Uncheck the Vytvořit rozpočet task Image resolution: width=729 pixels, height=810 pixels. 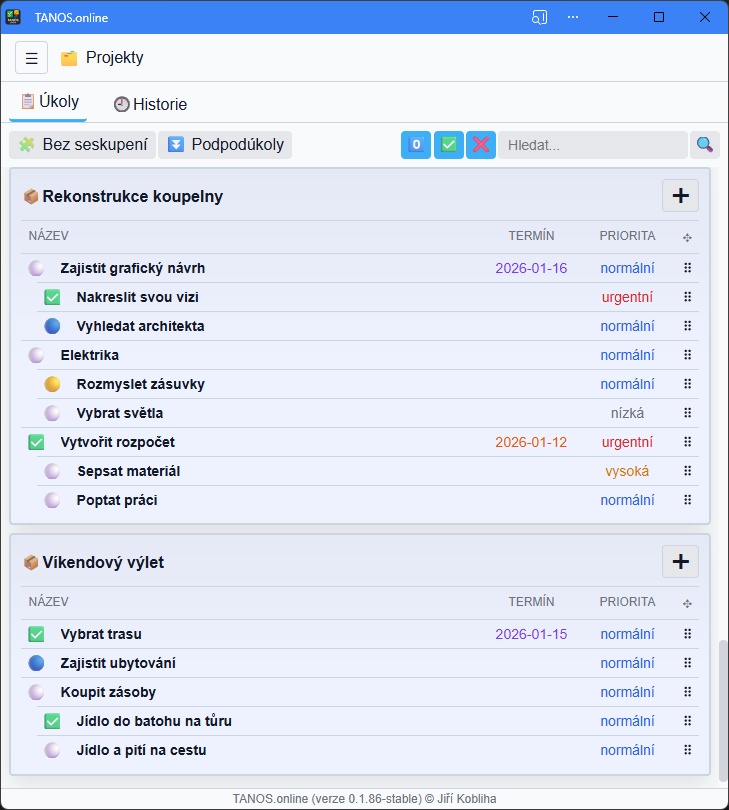click(36, 442)
